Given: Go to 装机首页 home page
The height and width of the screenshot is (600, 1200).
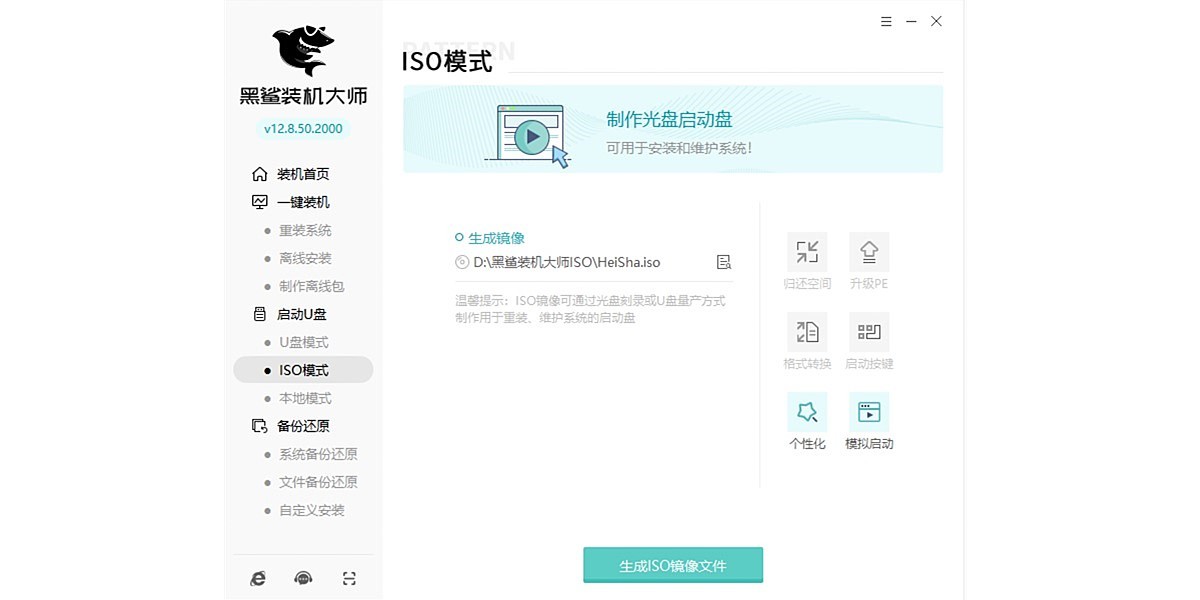Looking at the screenshot, I should [302, 174].
